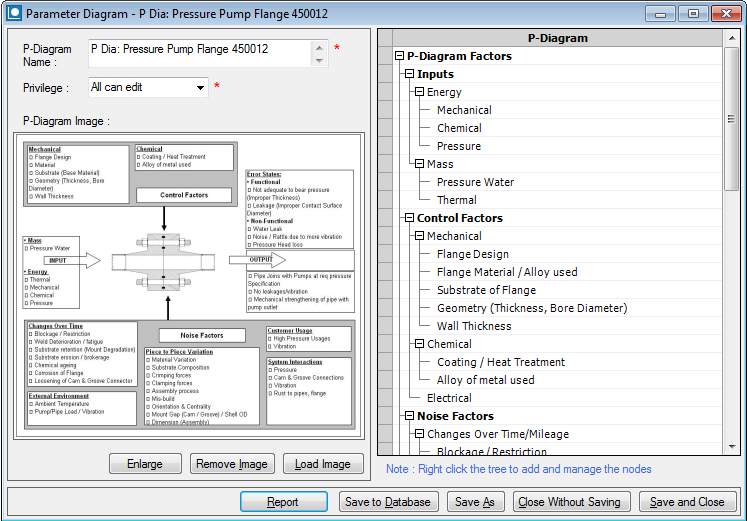
Task: Click the P-Diagram image thumbnail
Action: 189,286
